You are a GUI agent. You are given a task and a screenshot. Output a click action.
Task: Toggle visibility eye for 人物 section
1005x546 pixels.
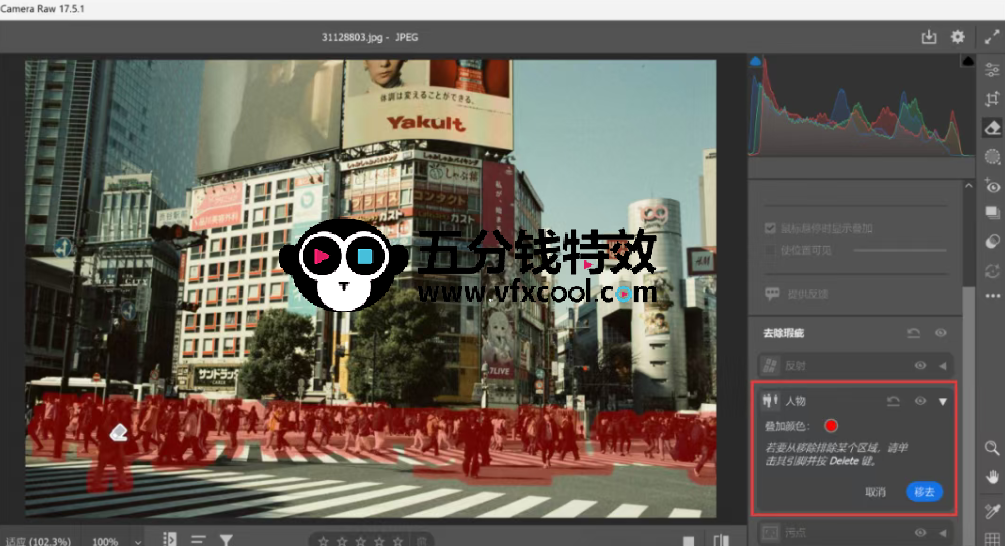pyautogui.click(x=920, y=401)
